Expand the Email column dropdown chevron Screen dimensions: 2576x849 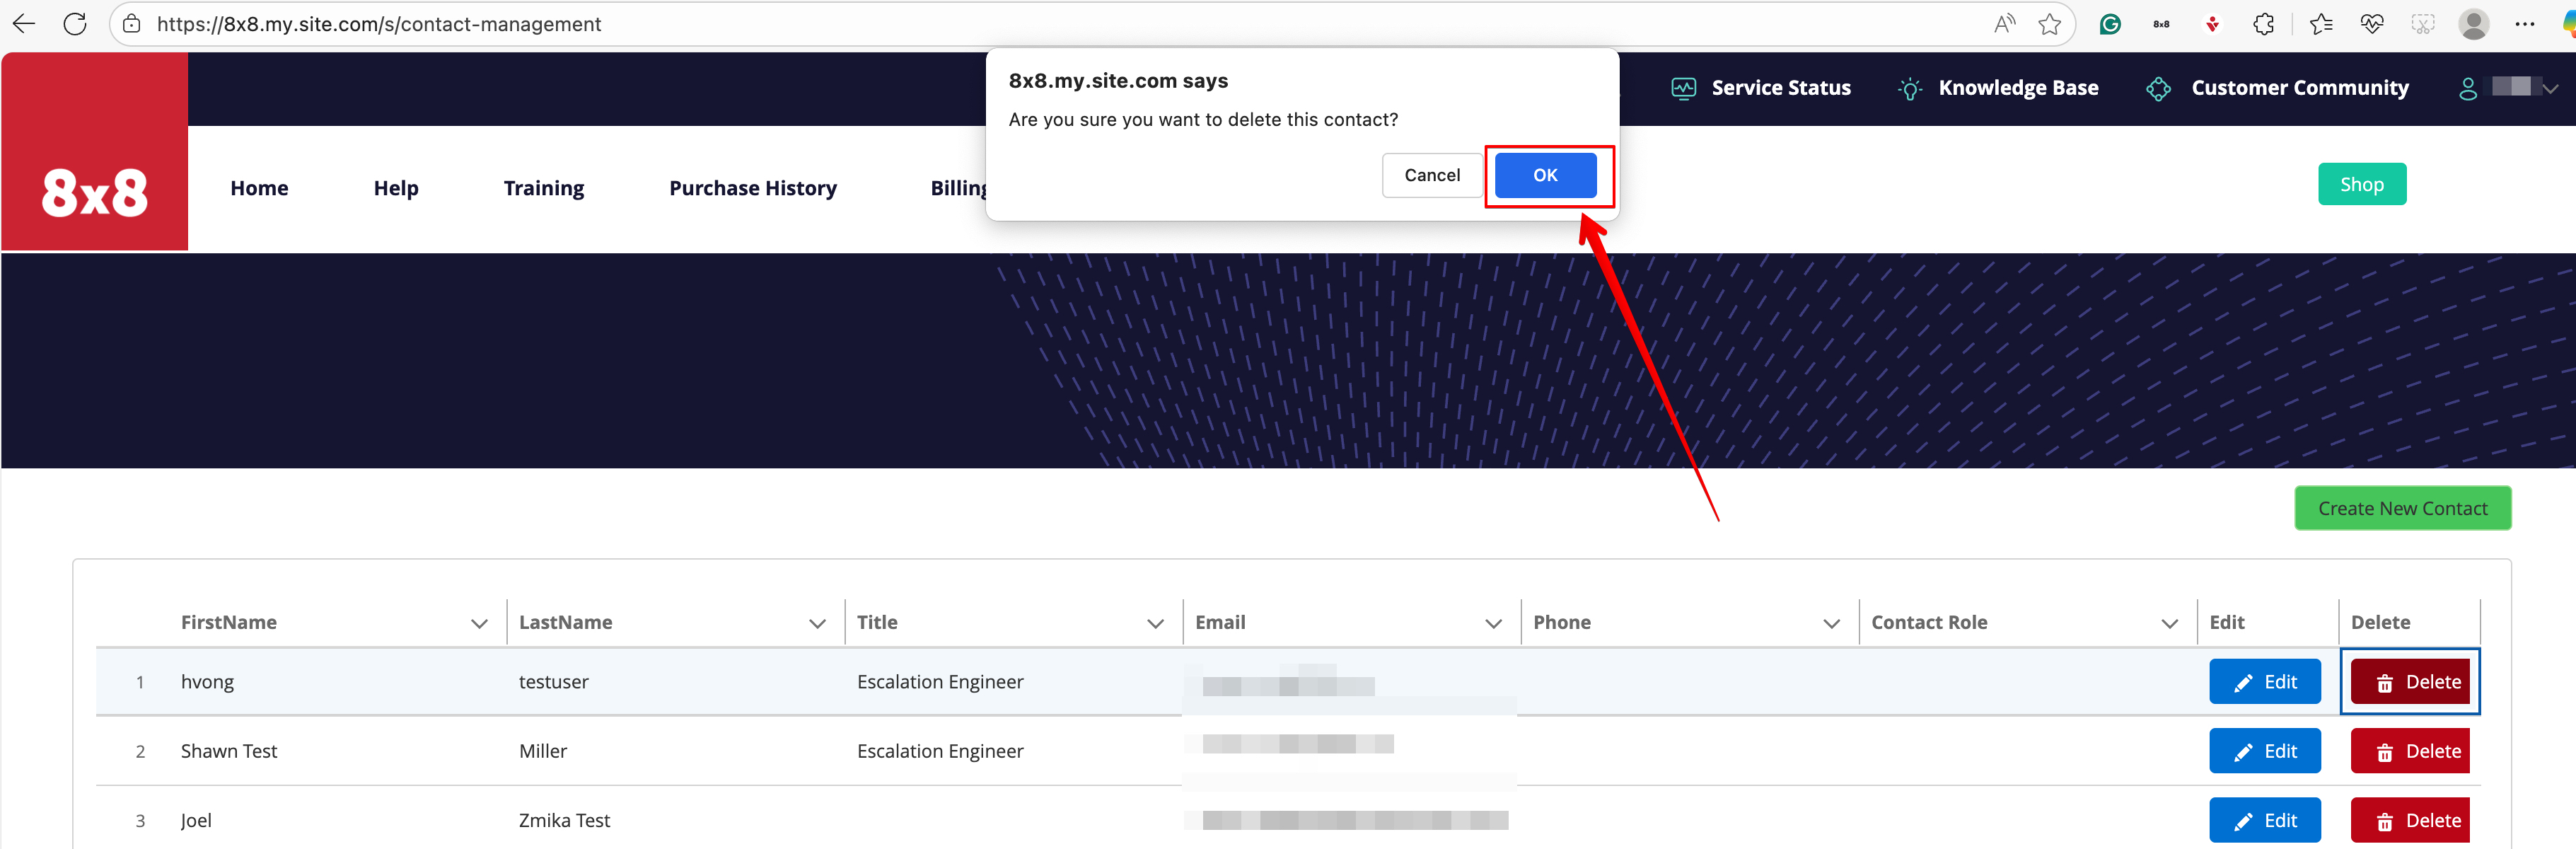(x=1493, y=623)
